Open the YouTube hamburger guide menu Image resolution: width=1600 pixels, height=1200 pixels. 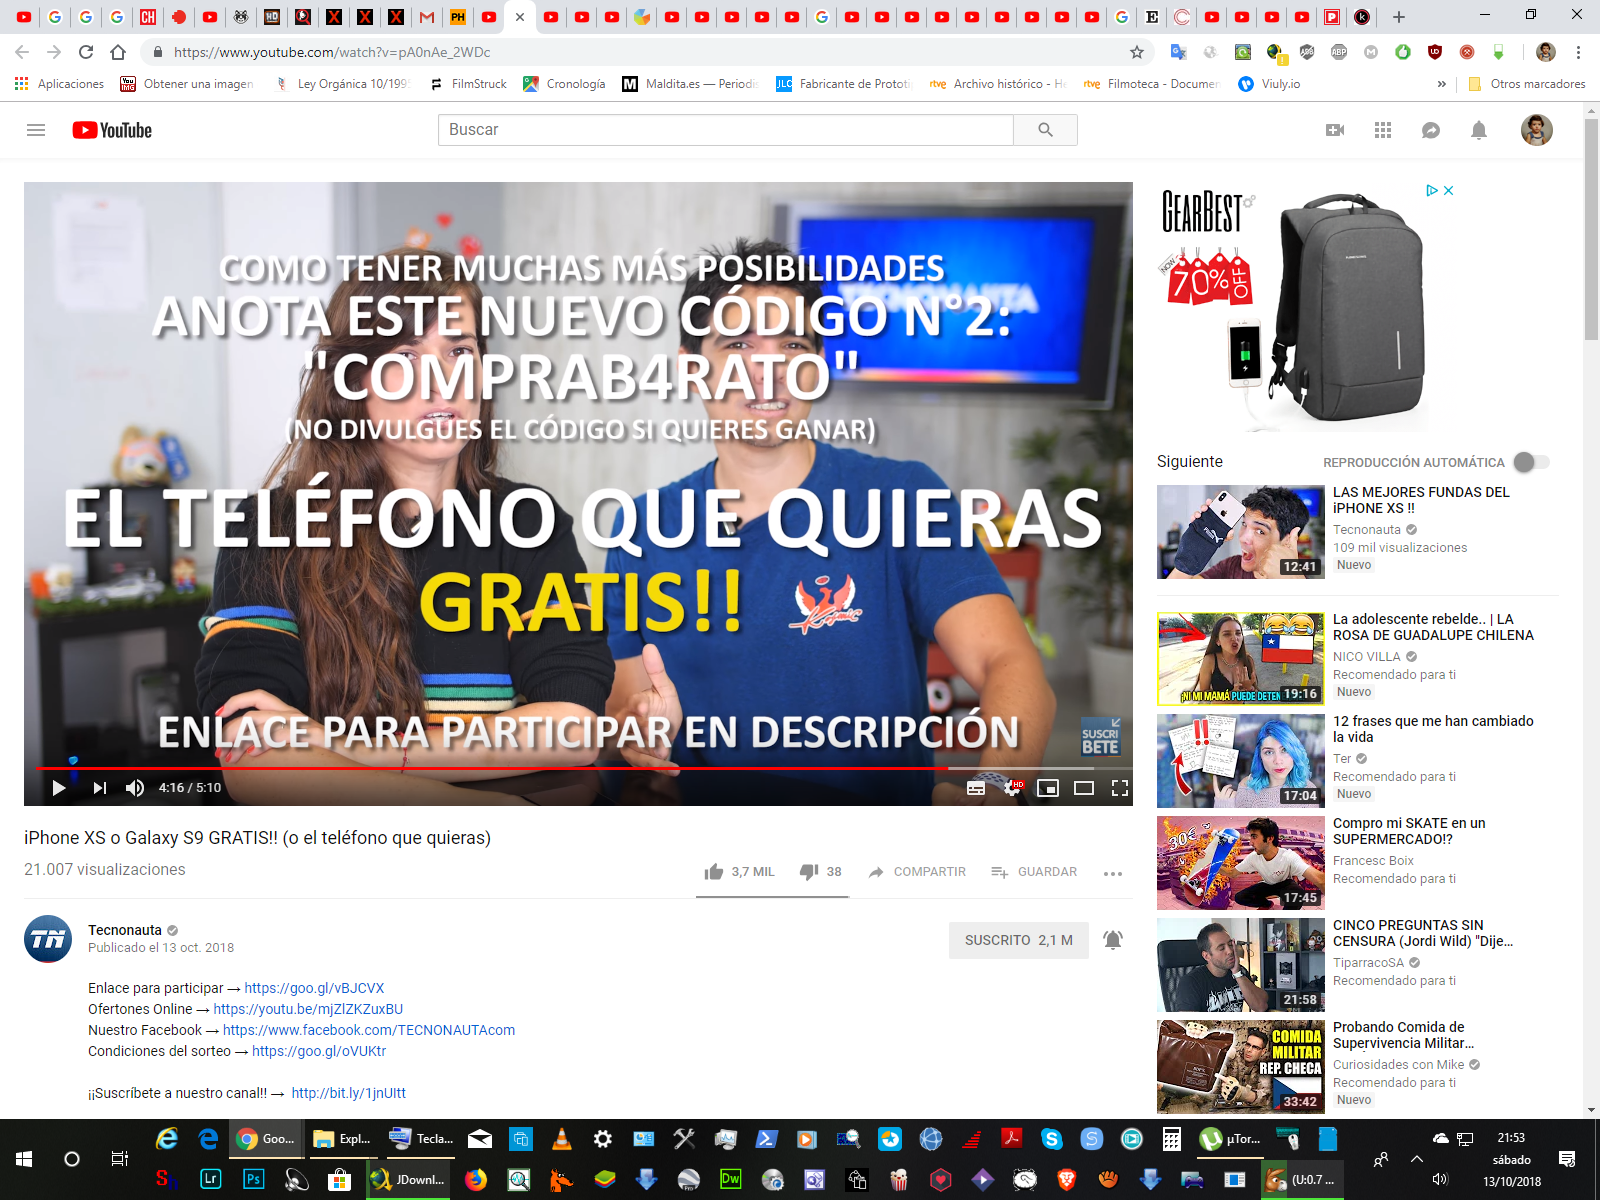tap(36, 130)
